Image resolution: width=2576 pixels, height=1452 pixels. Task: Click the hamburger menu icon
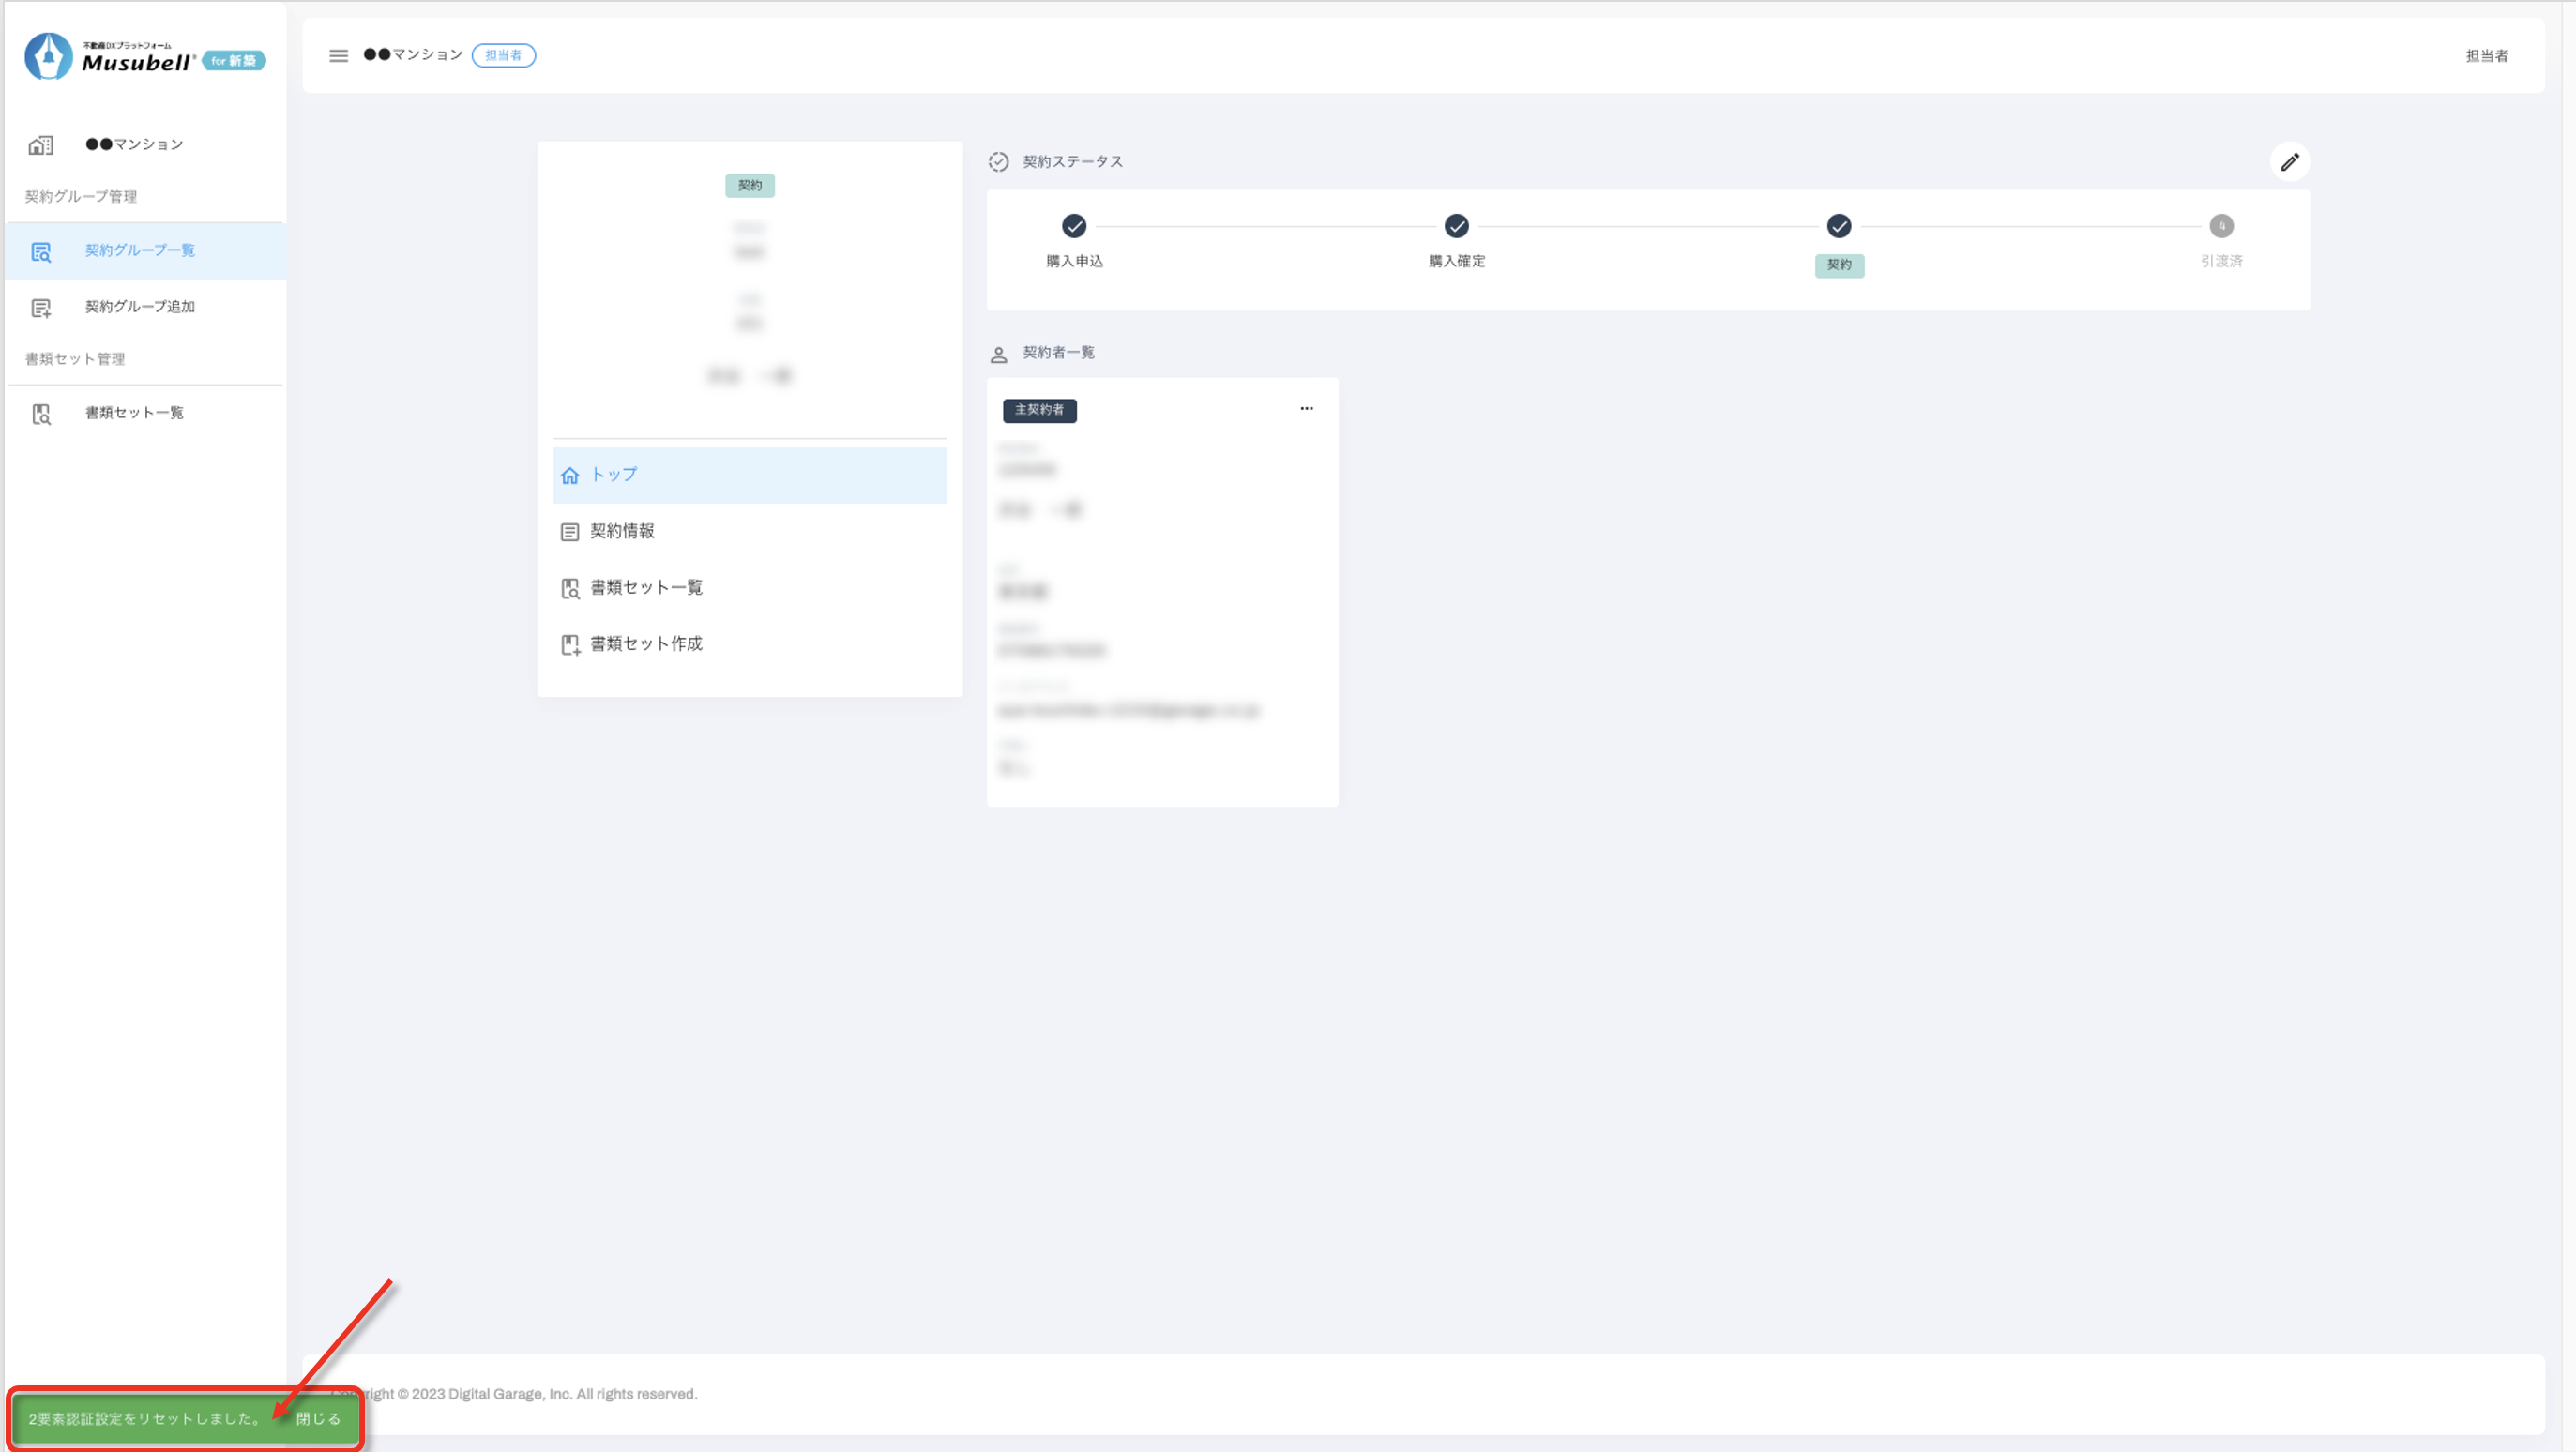tap(338, 56)
